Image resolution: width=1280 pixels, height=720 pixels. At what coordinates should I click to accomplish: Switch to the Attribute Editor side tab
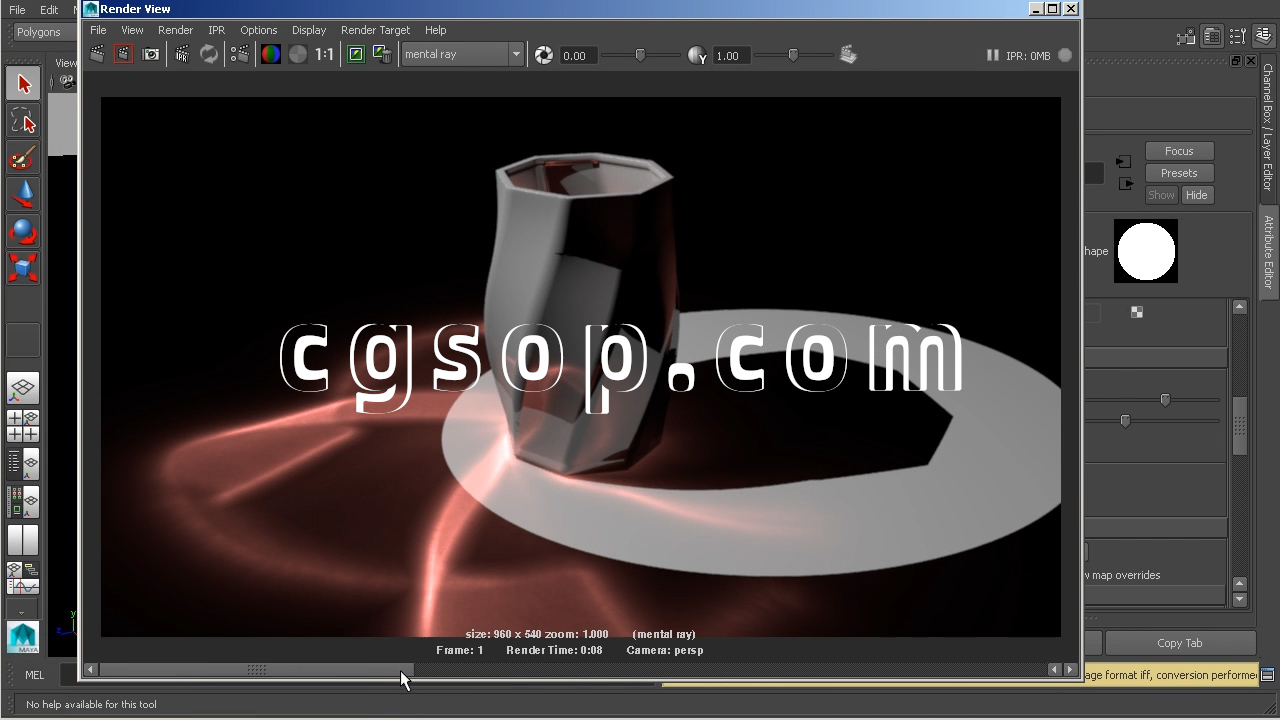pyautogui.click(x=1268, y=252)
